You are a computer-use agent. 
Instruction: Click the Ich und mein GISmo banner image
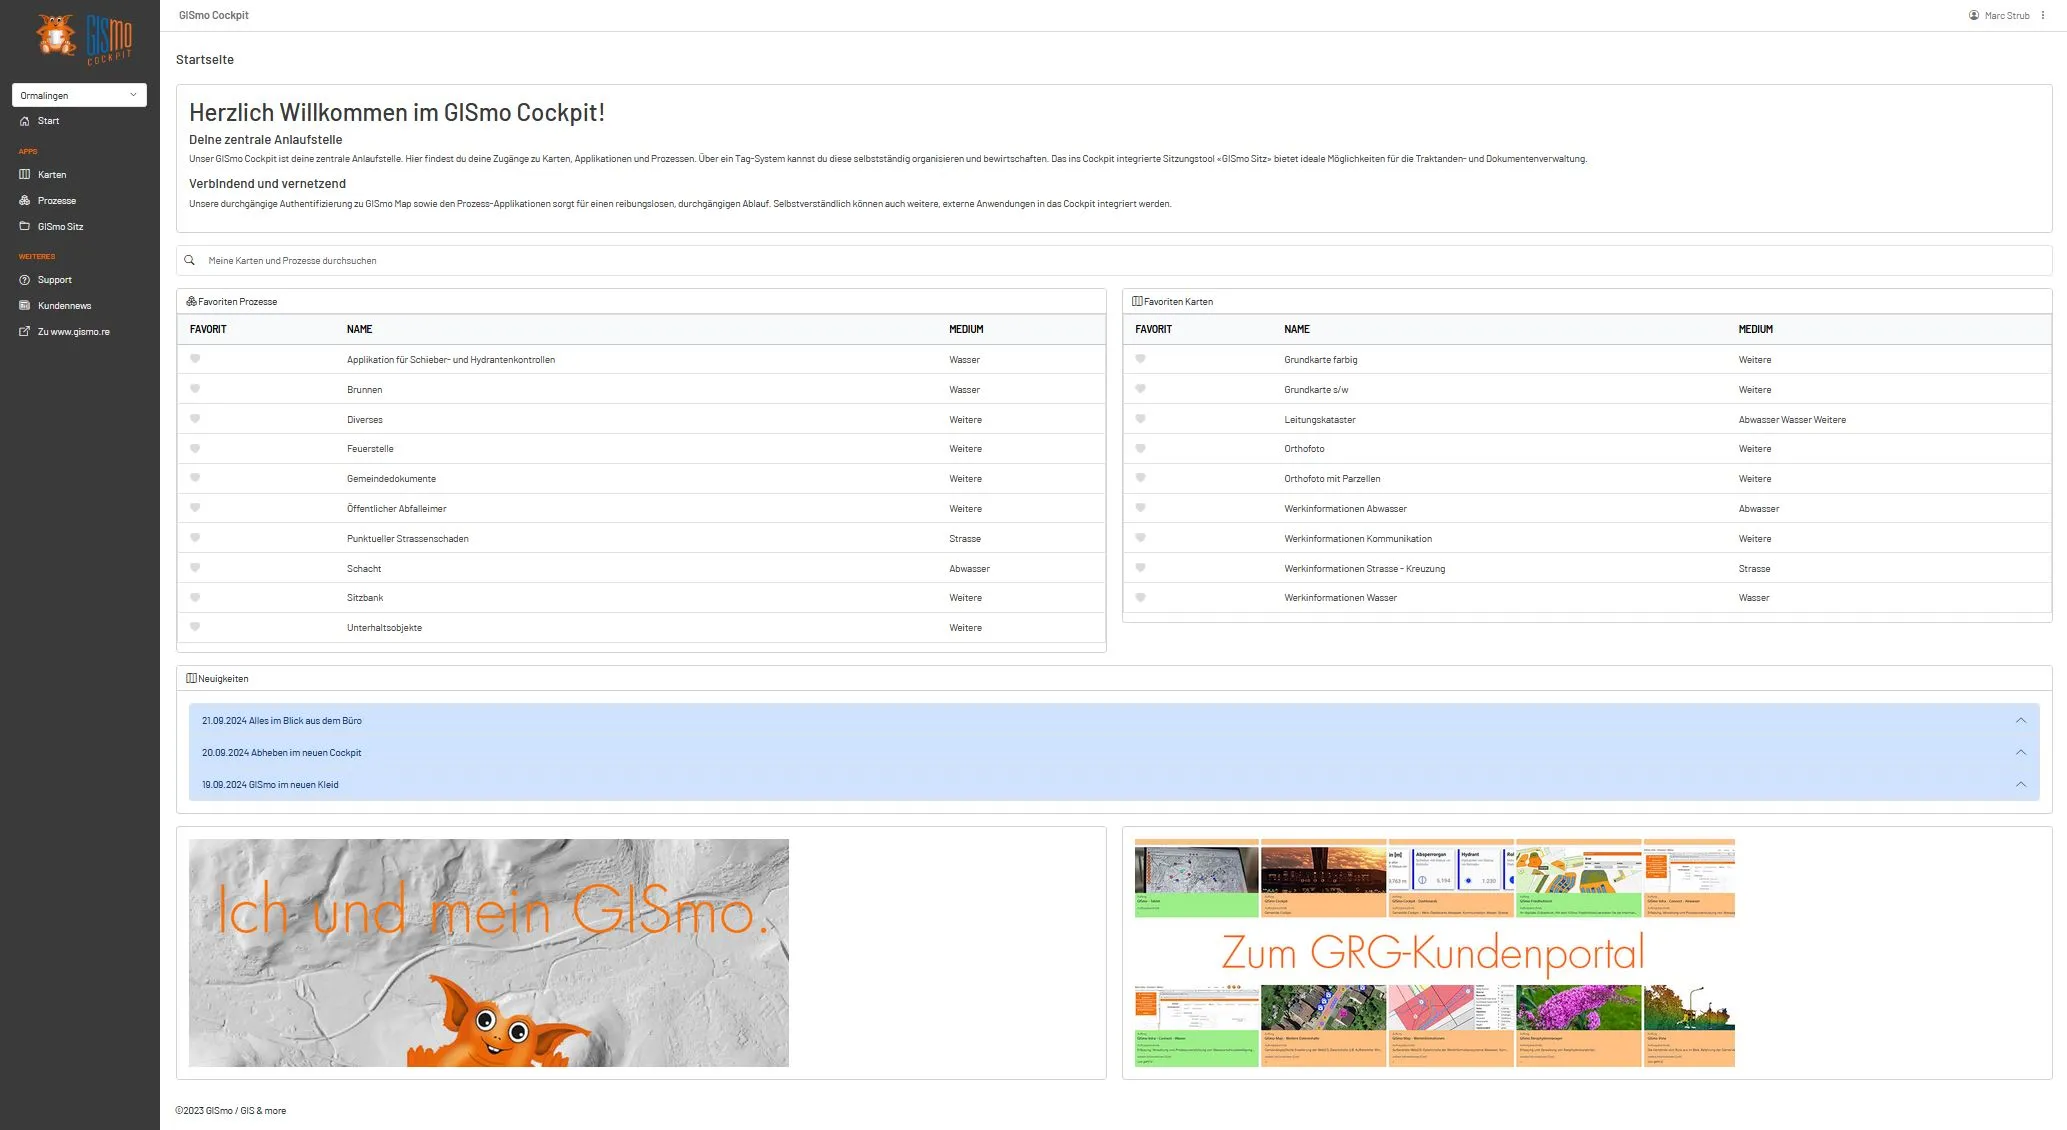[488, 952]
